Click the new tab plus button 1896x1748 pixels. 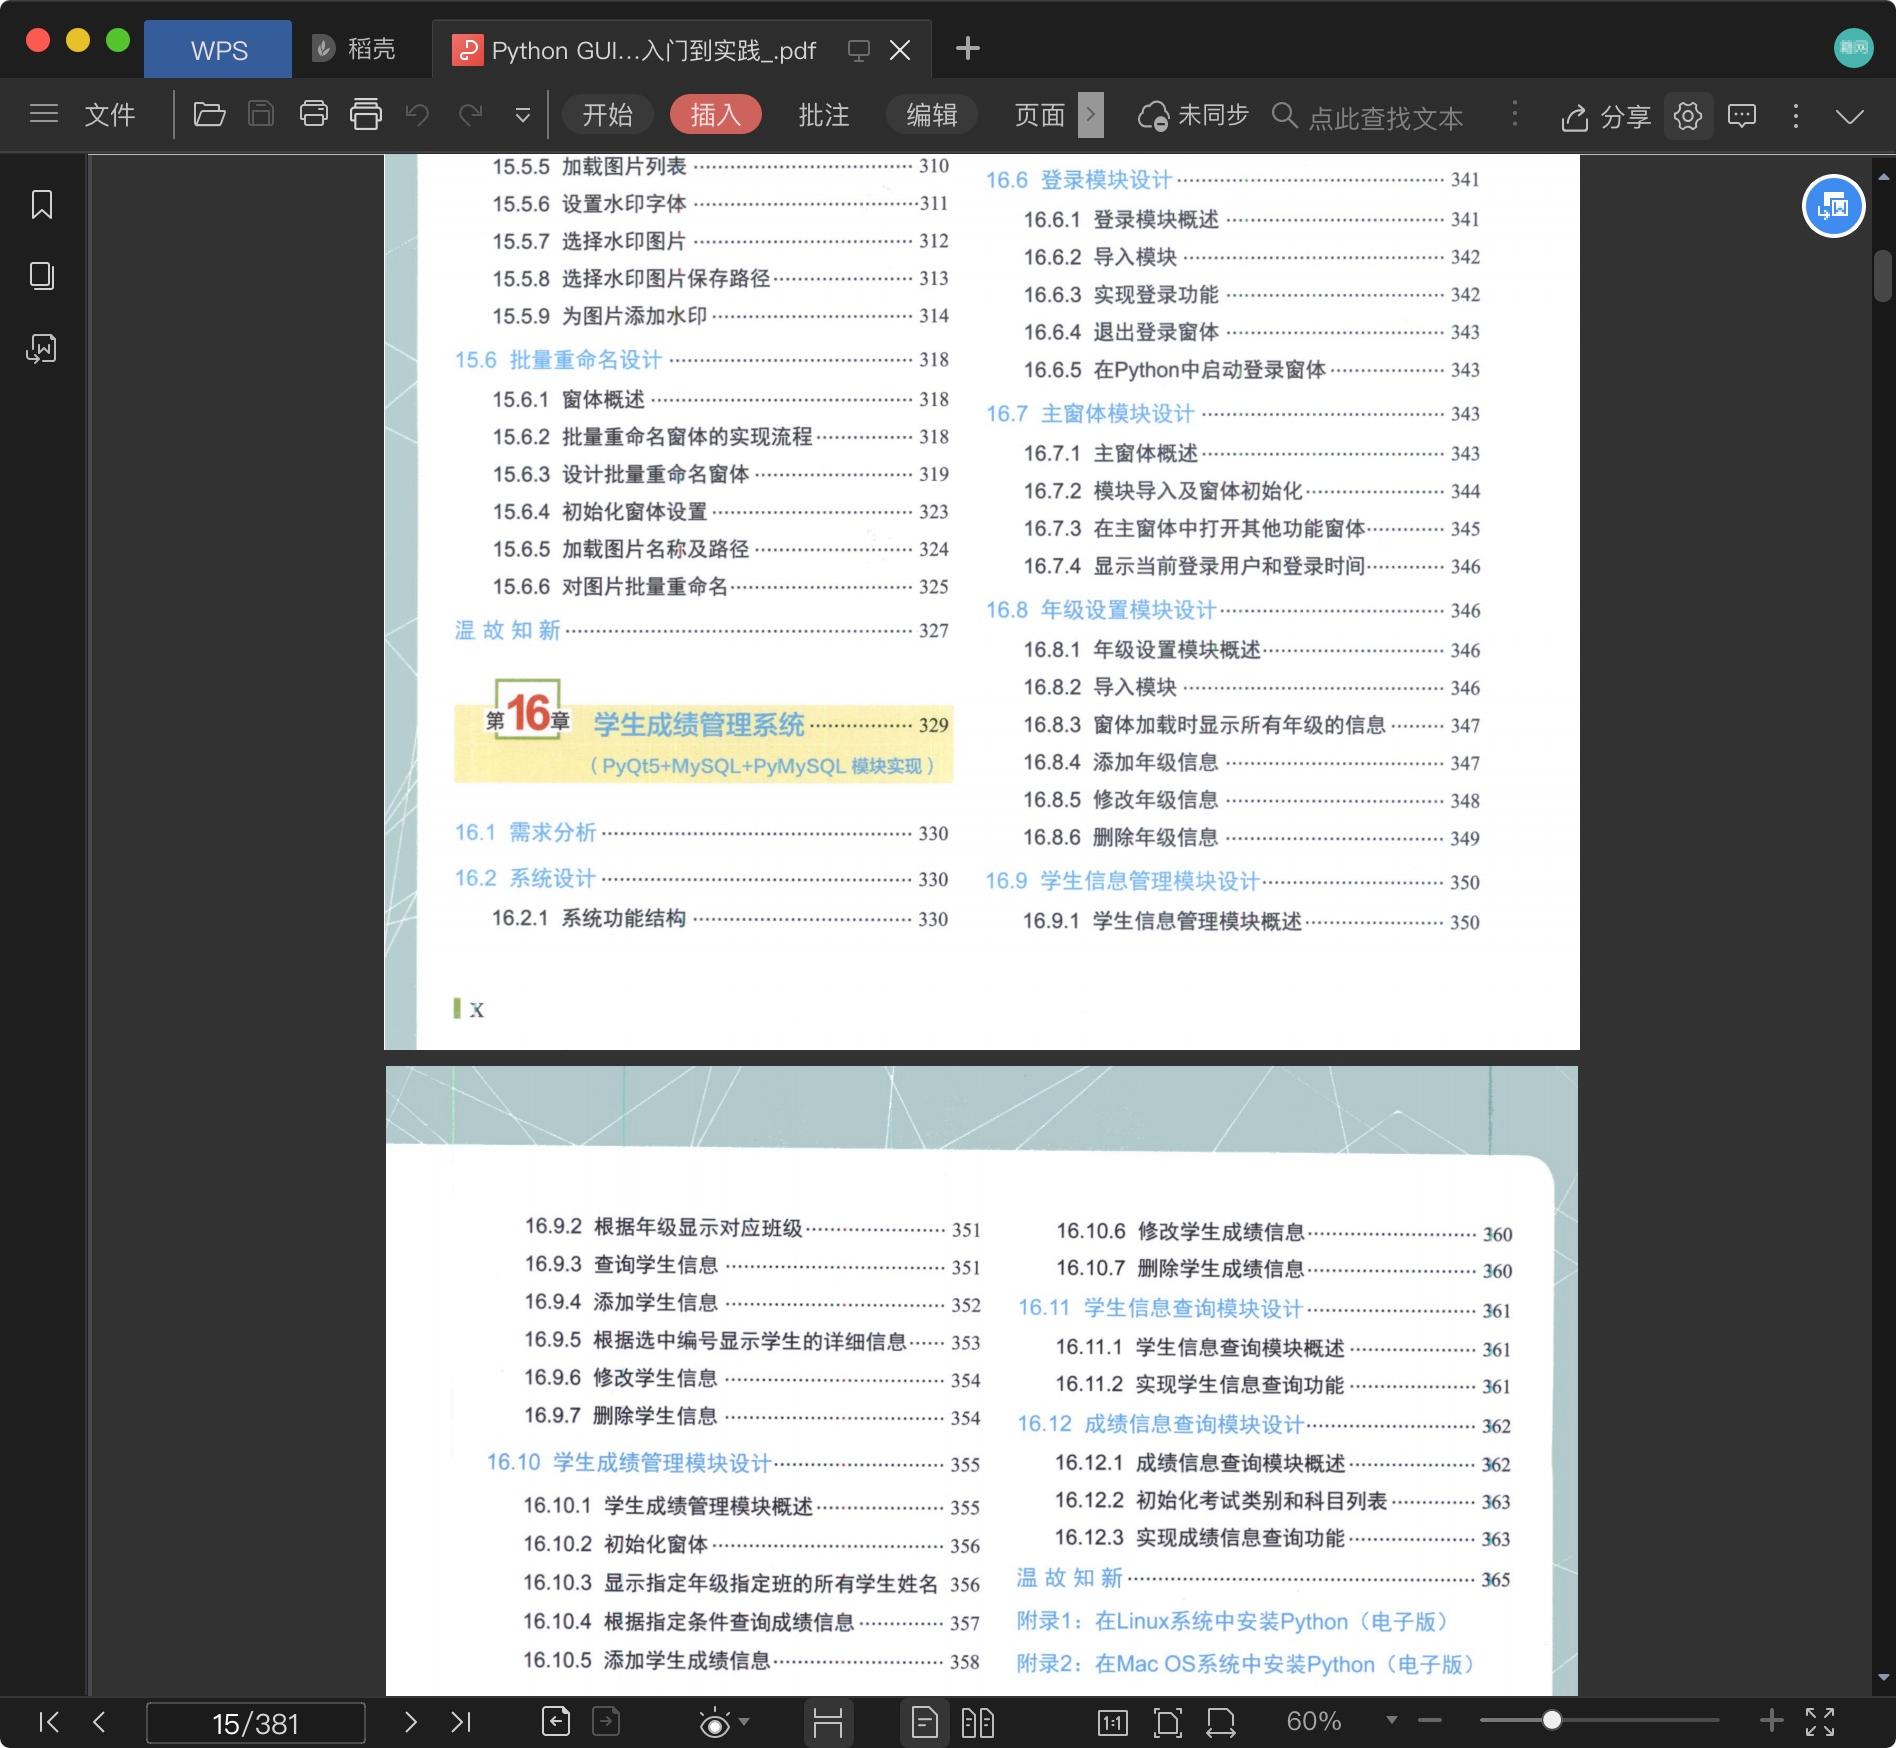(x=967, y=48)
